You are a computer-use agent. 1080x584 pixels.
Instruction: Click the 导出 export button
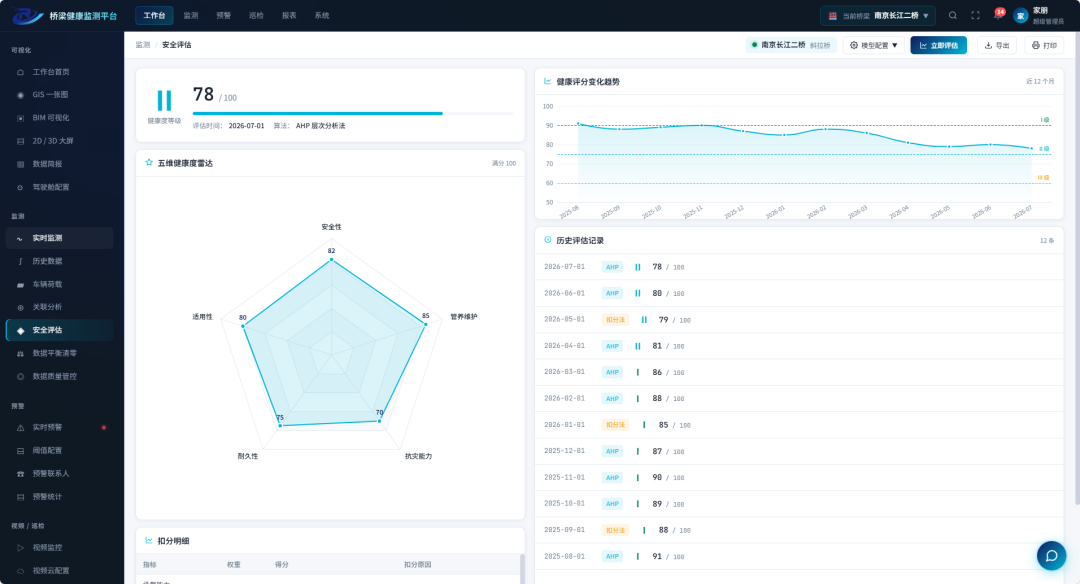tap(997, 45)
